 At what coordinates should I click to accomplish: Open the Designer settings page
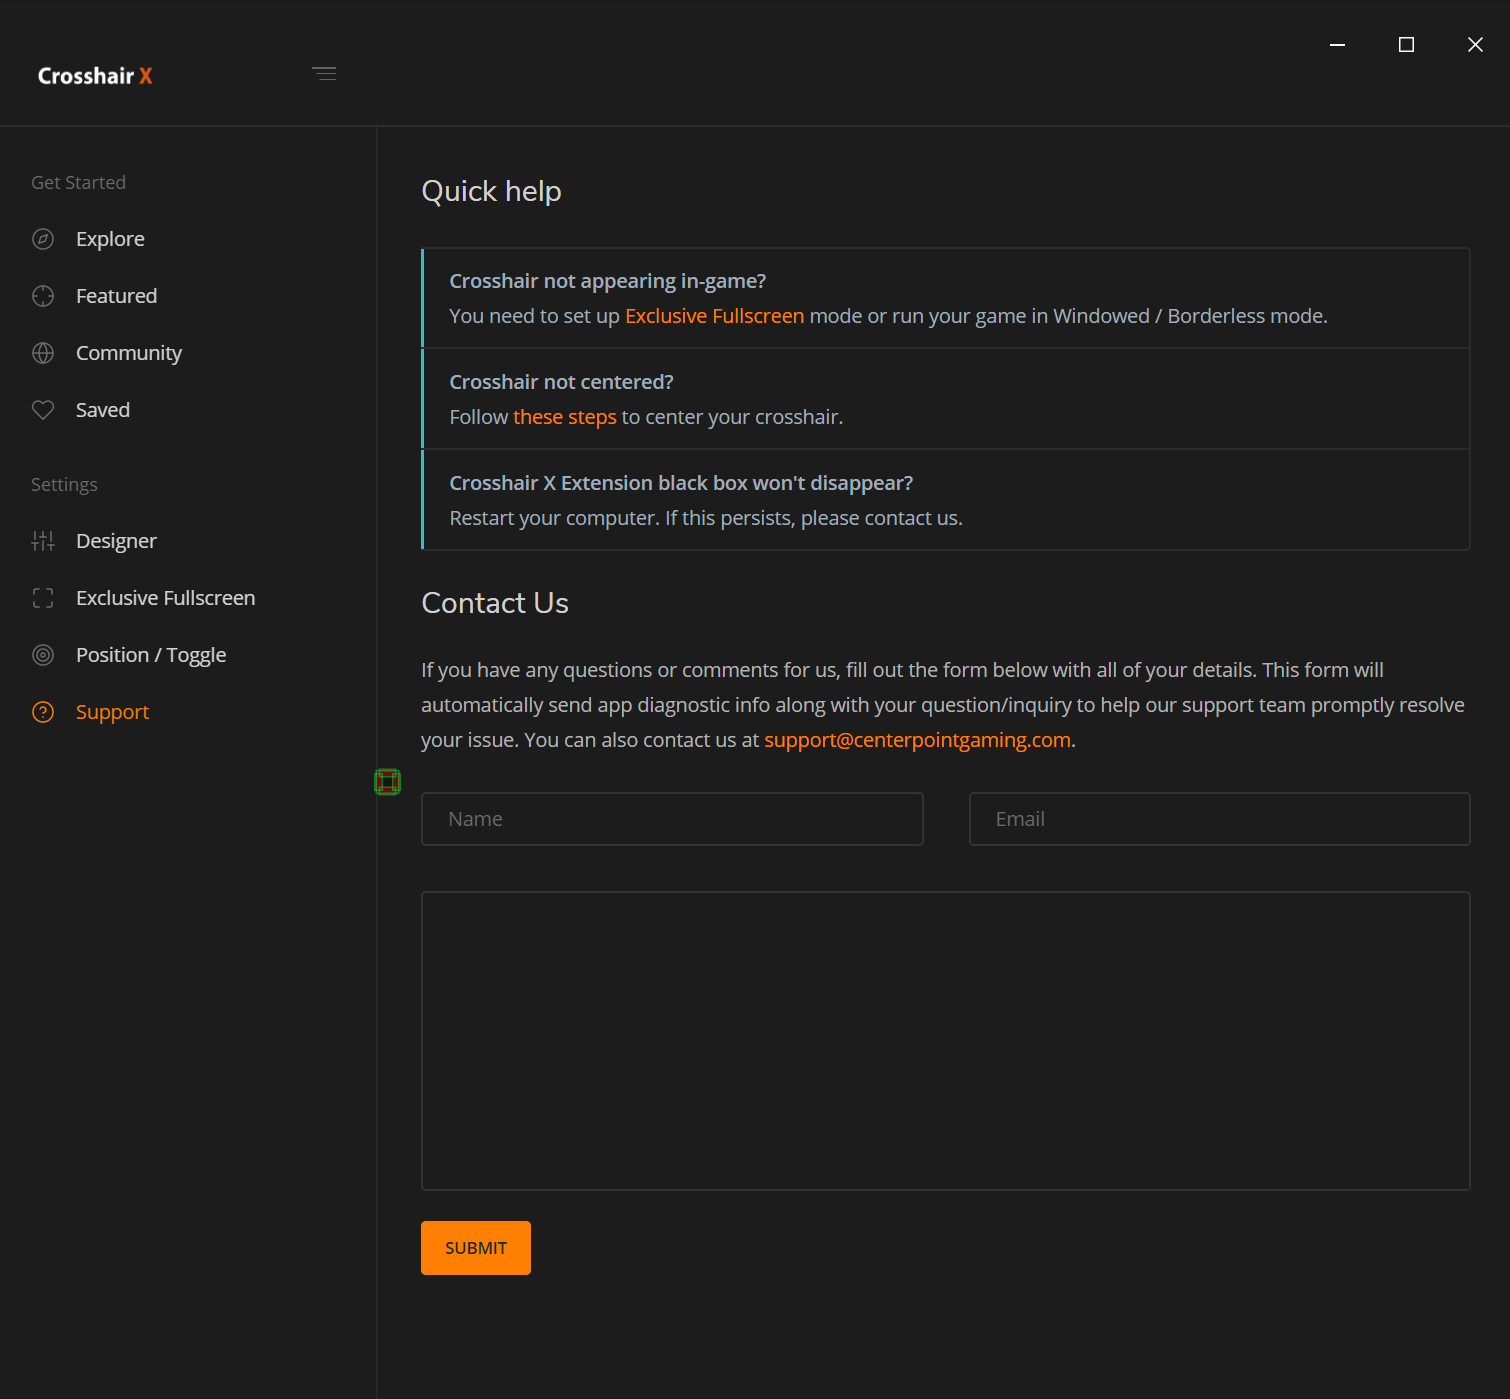(116, 541)
